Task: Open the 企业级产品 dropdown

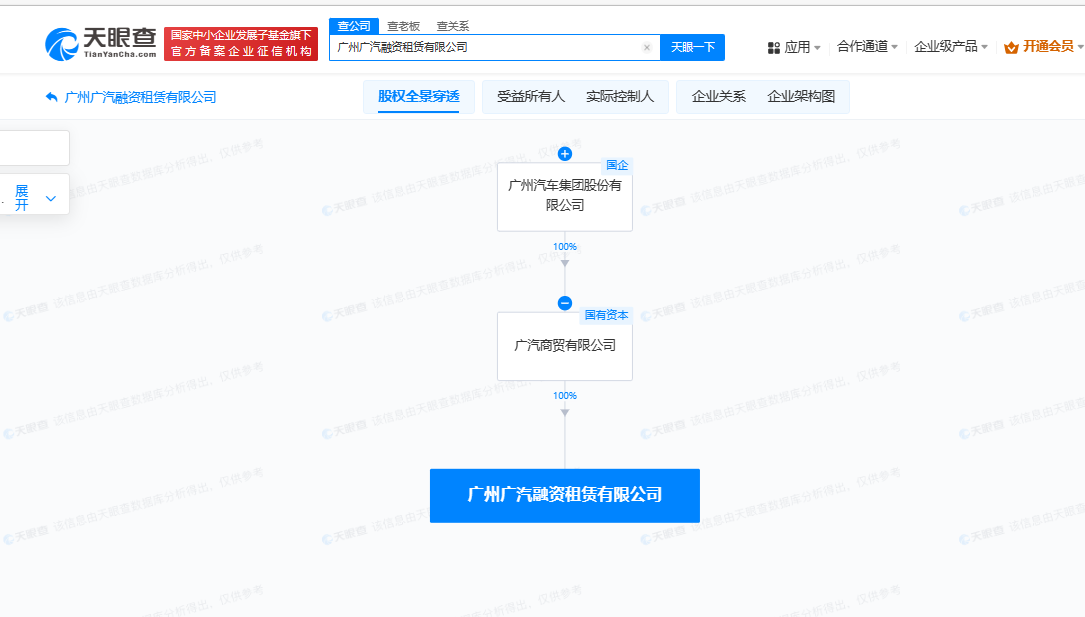Action: coord(951,47)
